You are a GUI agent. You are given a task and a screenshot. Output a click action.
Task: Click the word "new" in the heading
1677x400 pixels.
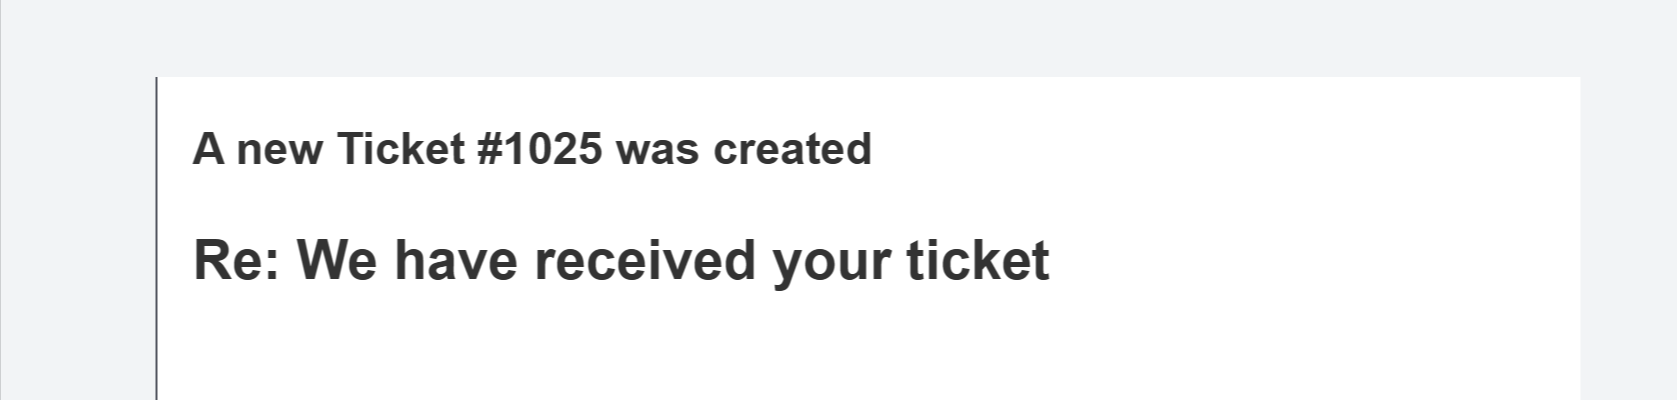279,149
